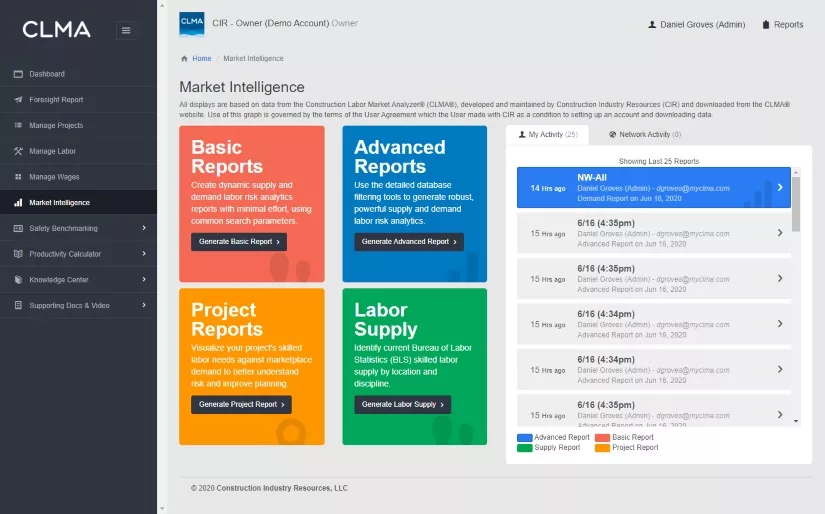The width and height of the screenshot is (825, 514).
Task: Click chevron arrow on NW-All entry
Action: 780,187
